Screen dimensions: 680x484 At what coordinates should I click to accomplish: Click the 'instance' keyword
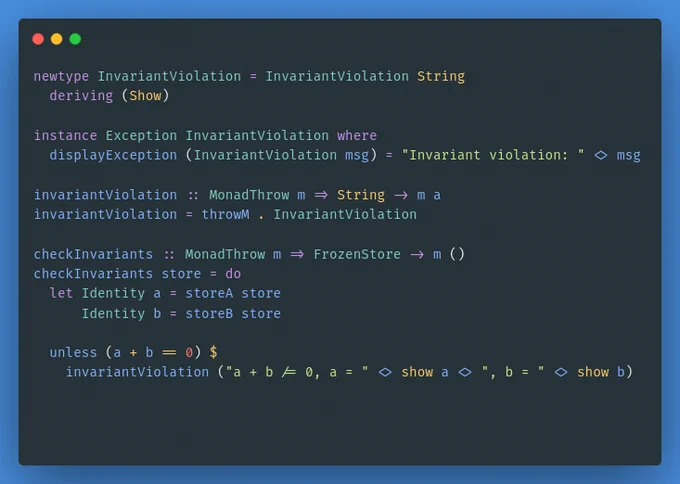pyautogui.click(x=65, y=135)
